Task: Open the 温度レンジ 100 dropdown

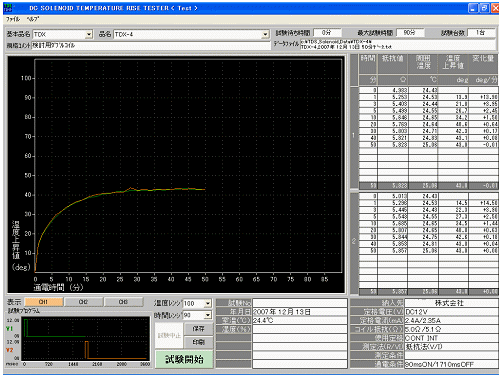Action: pos(208,304)
